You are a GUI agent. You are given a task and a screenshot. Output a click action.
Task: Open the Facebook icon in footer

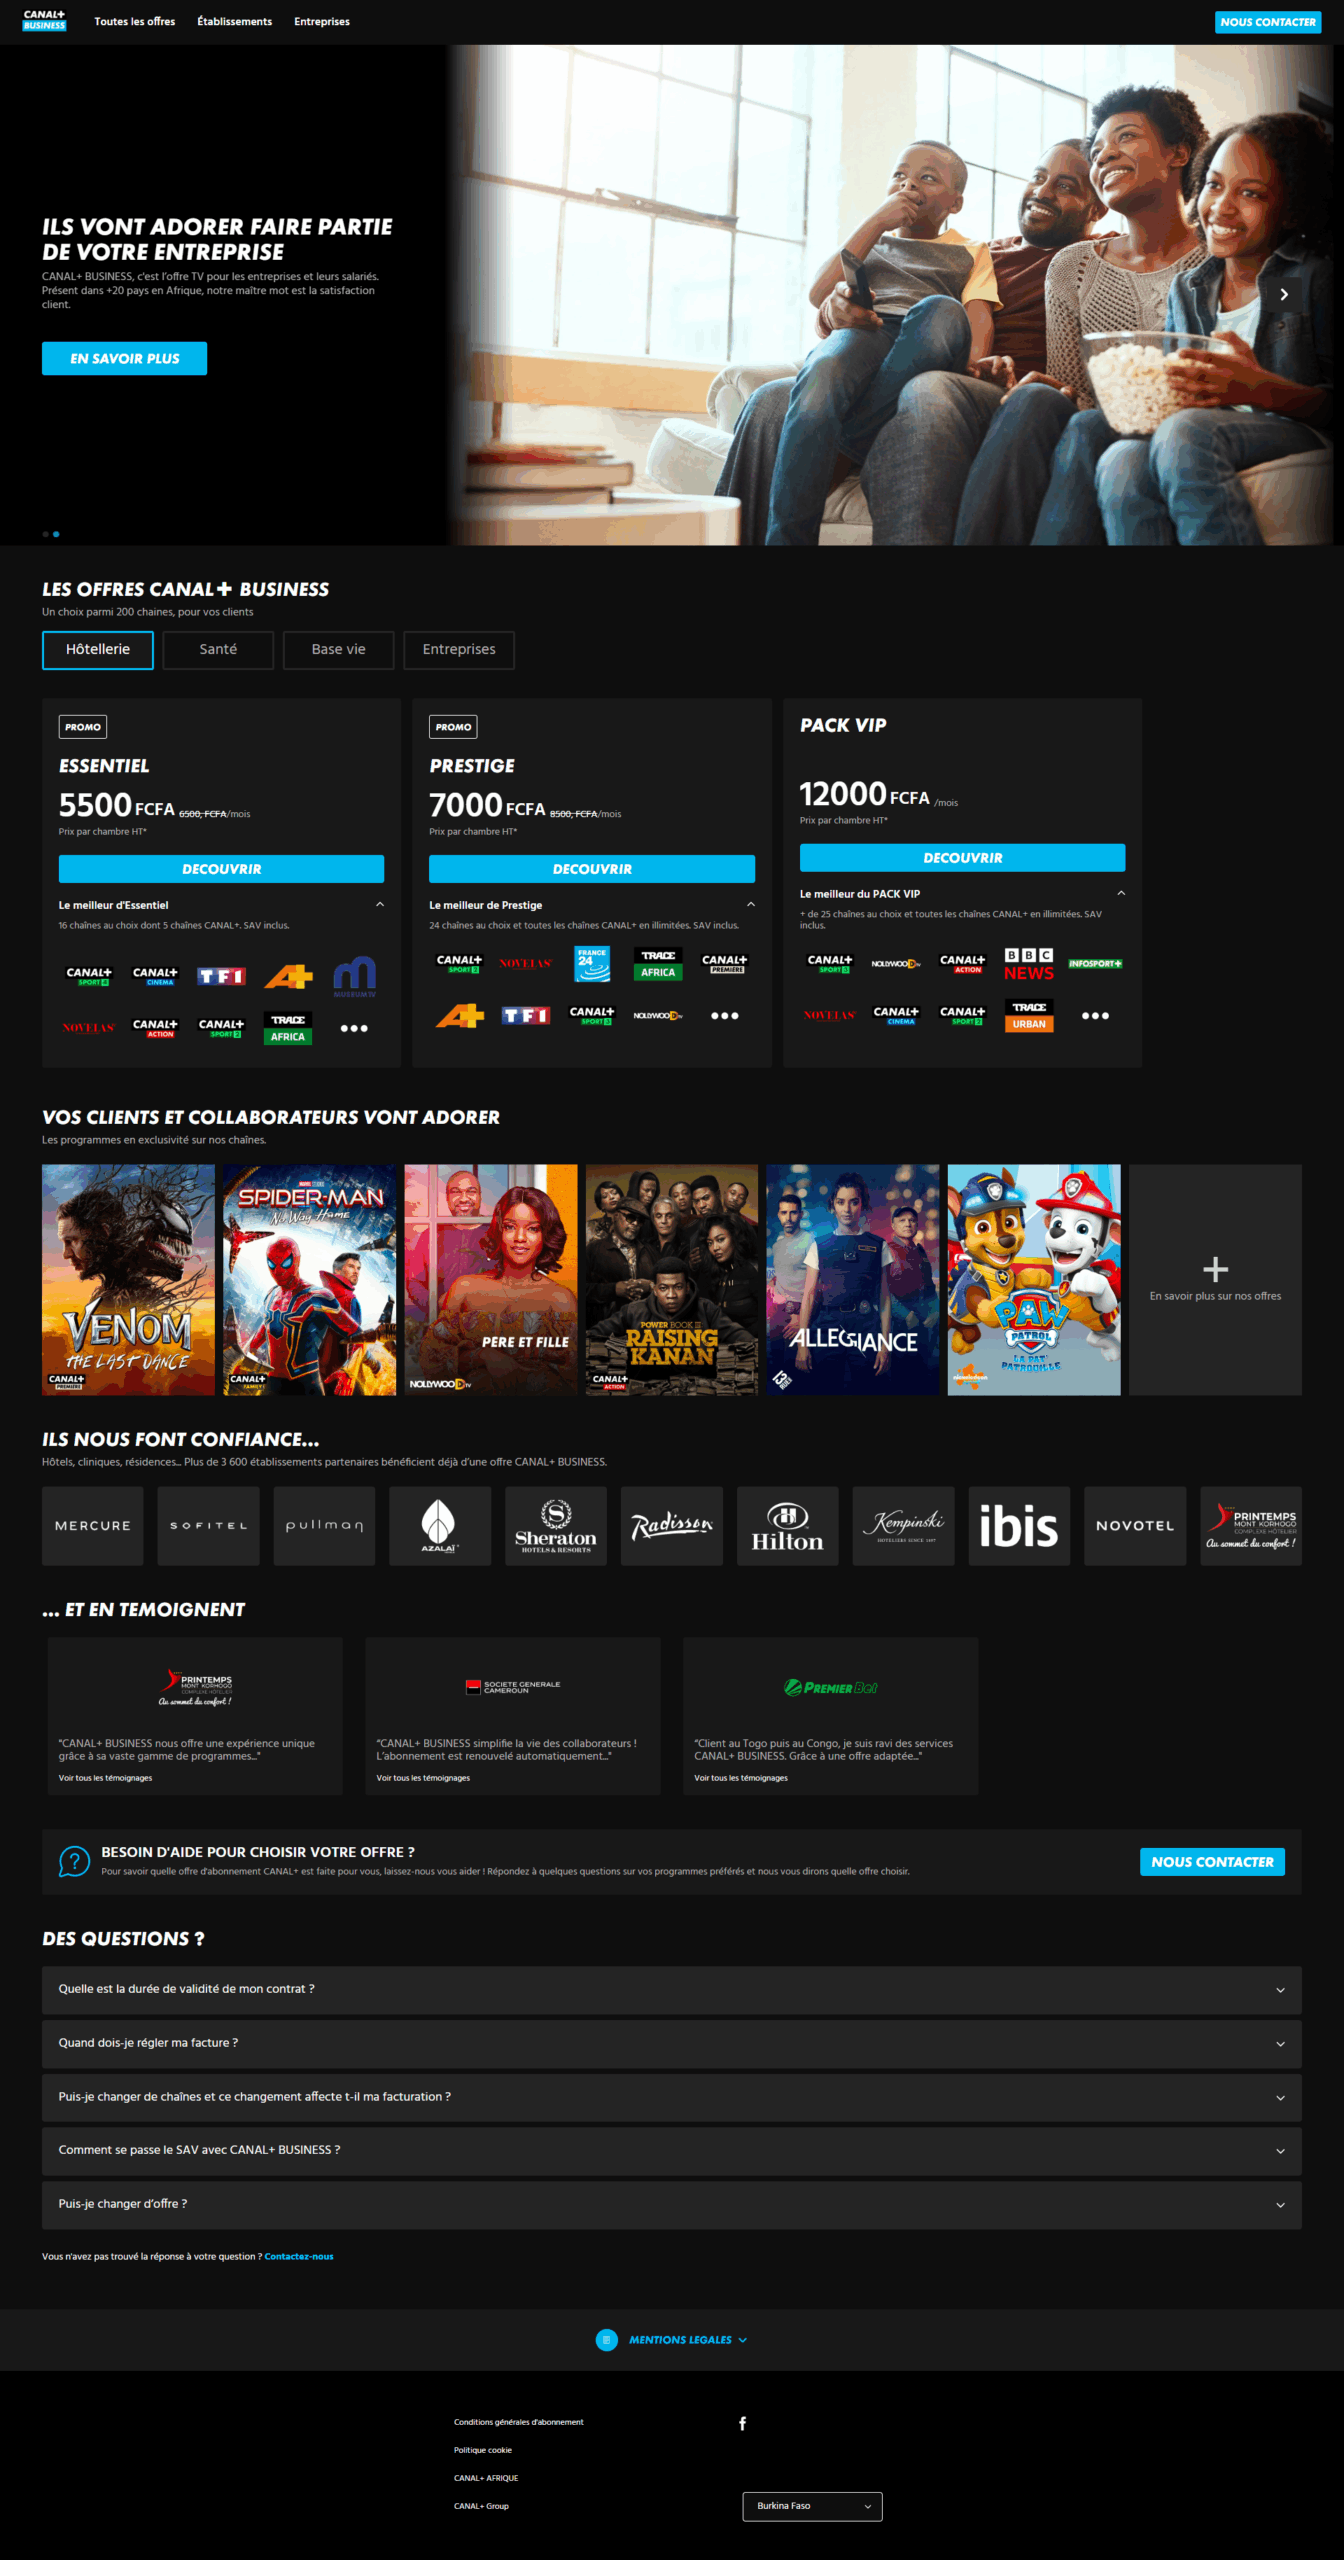(x=742, y=2423)
